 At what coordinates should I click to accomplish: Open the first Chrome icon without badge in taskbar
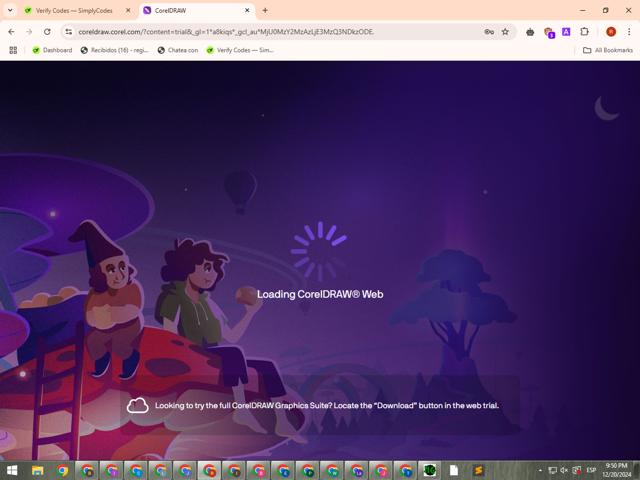point(62,471)
